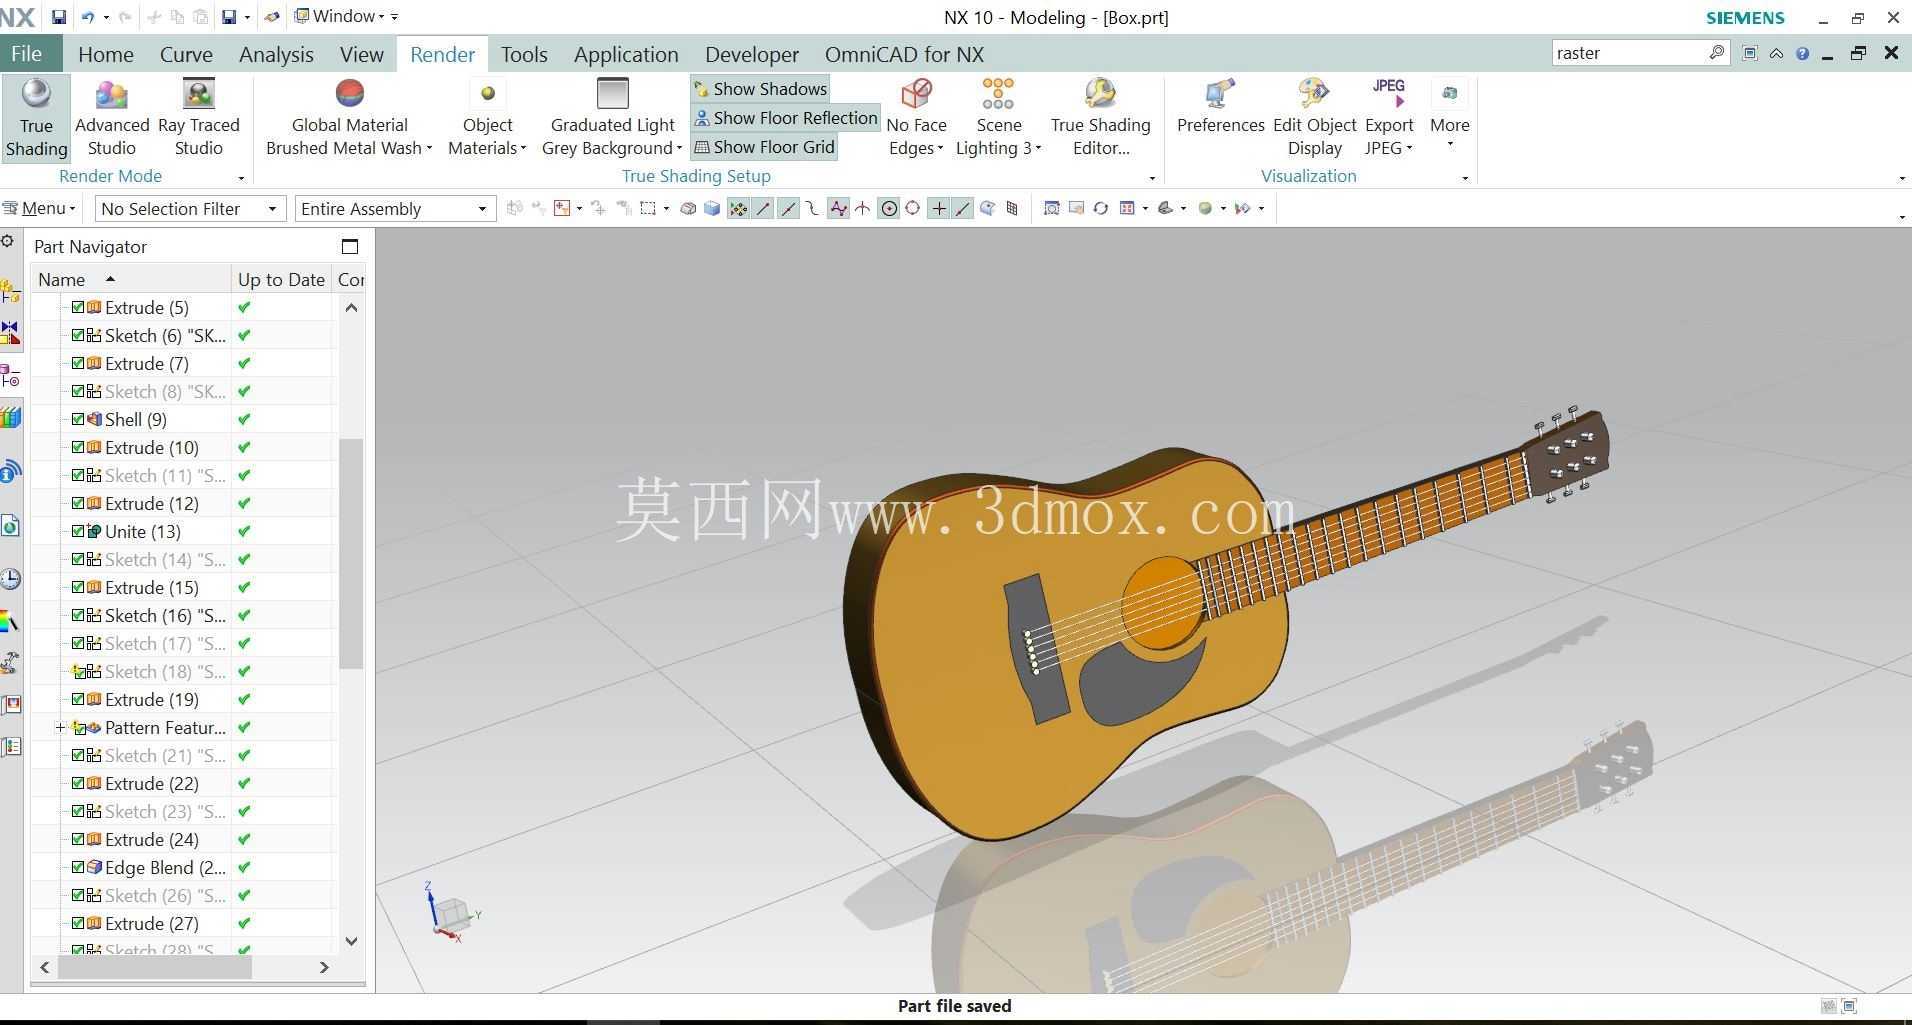Uncheck the Extrude (5) feature checkbox
The image size is (1912, 1025).
coord(78,307)
